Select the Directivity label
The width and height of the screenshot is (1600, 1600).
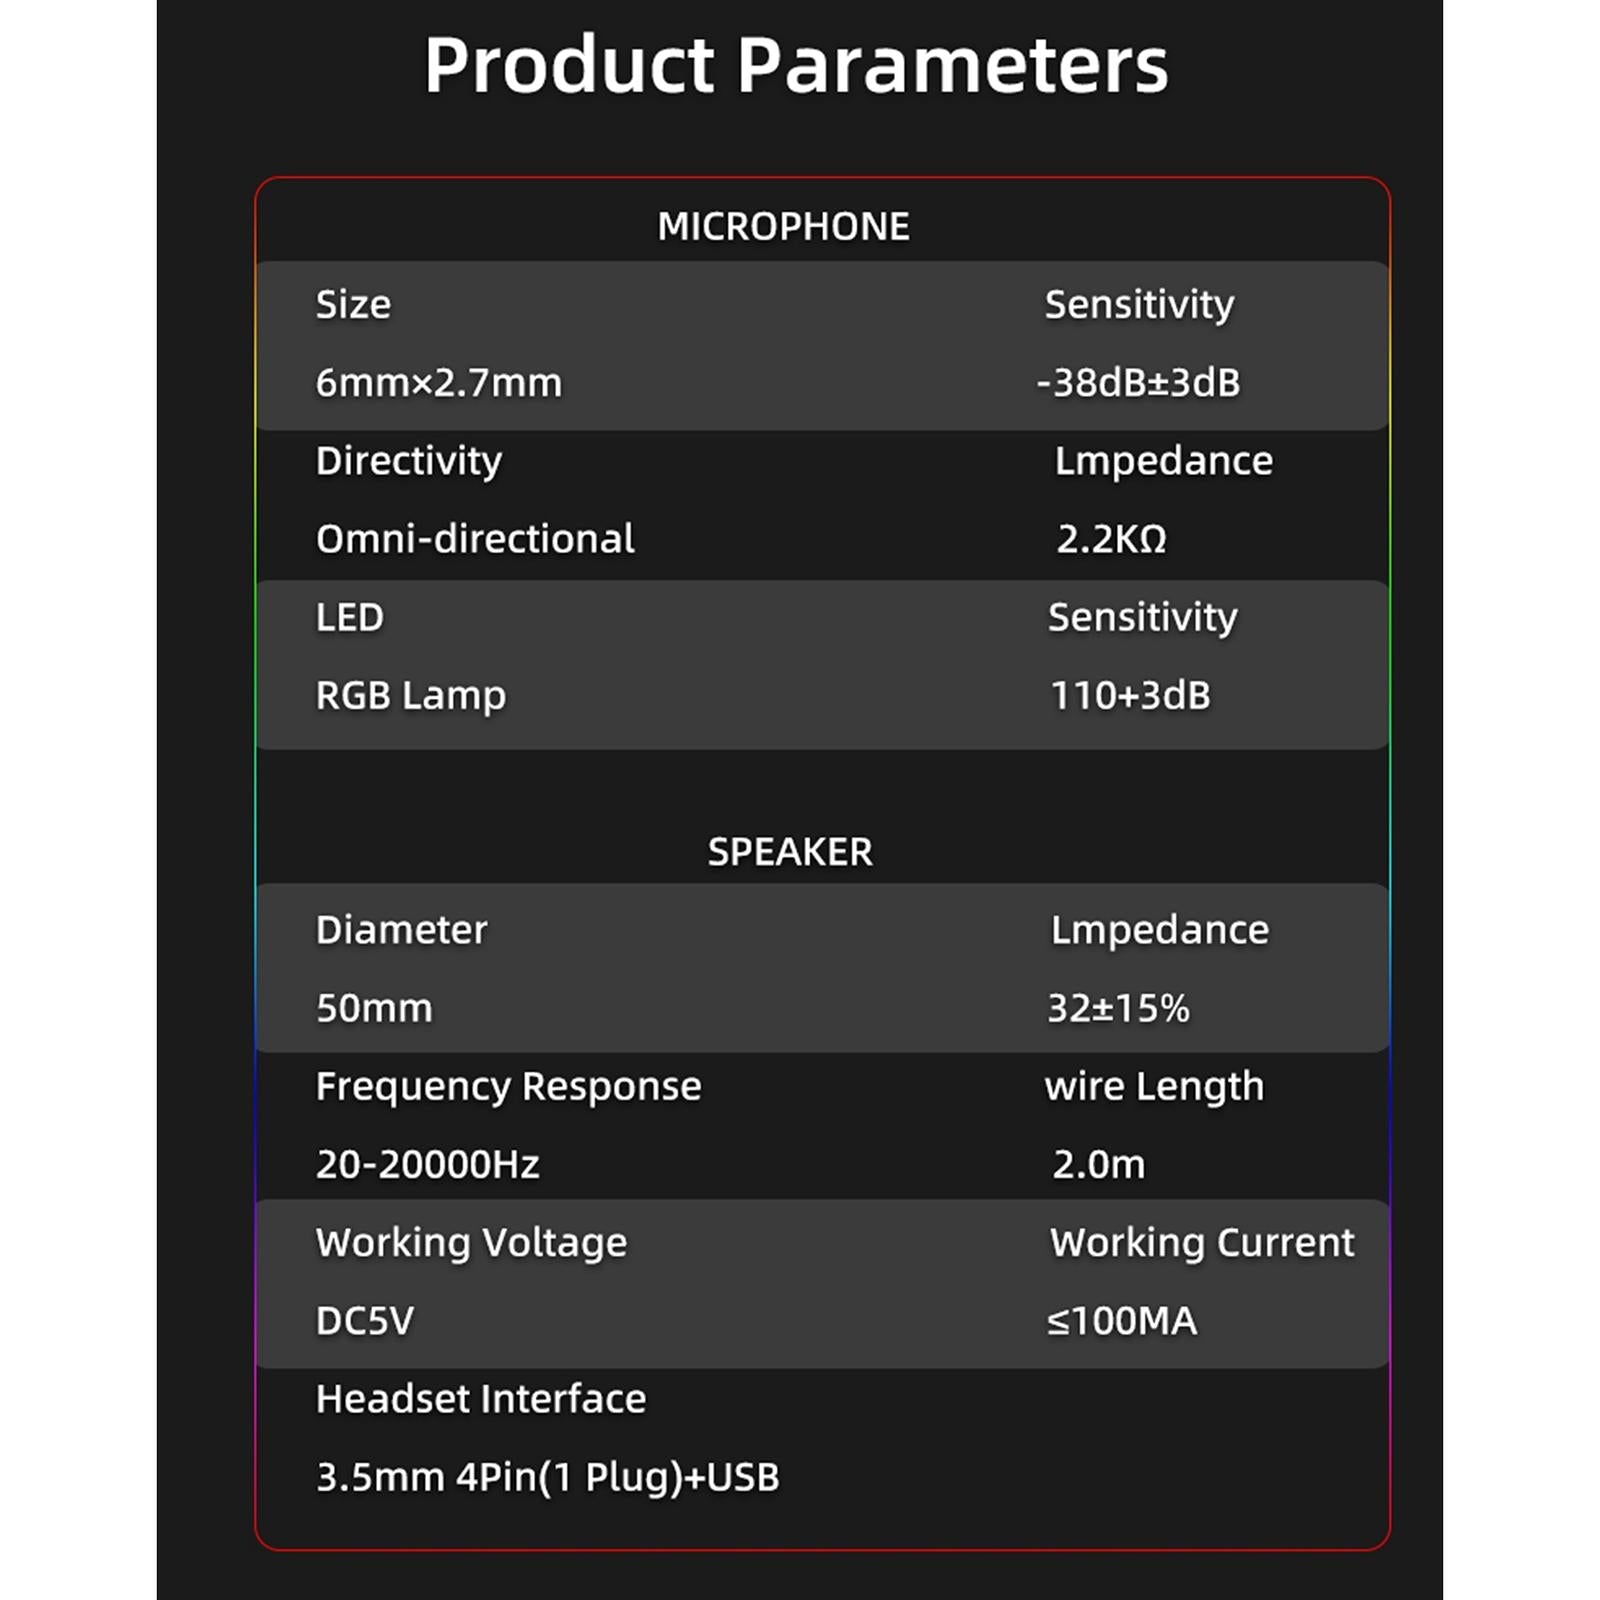point(408,461)
